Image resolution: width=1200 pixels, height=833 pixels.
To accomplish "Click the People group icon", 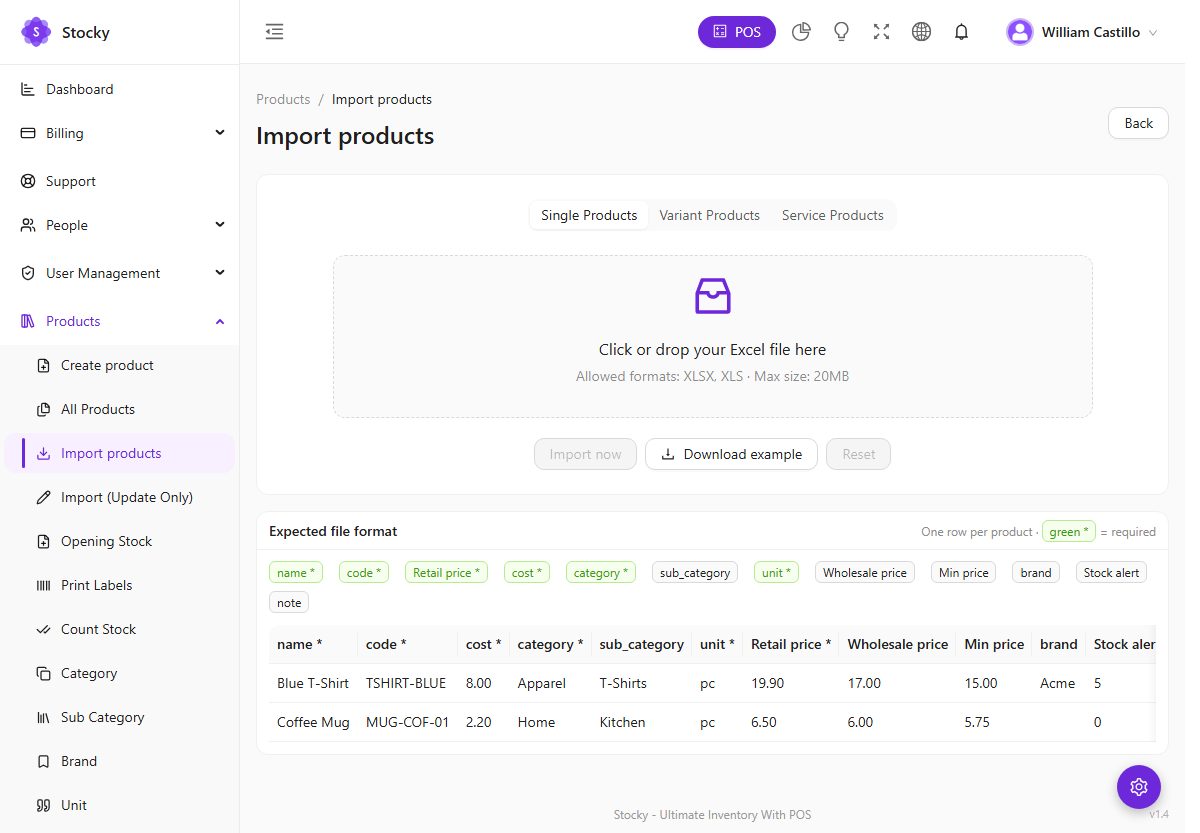I will [28, 225].
